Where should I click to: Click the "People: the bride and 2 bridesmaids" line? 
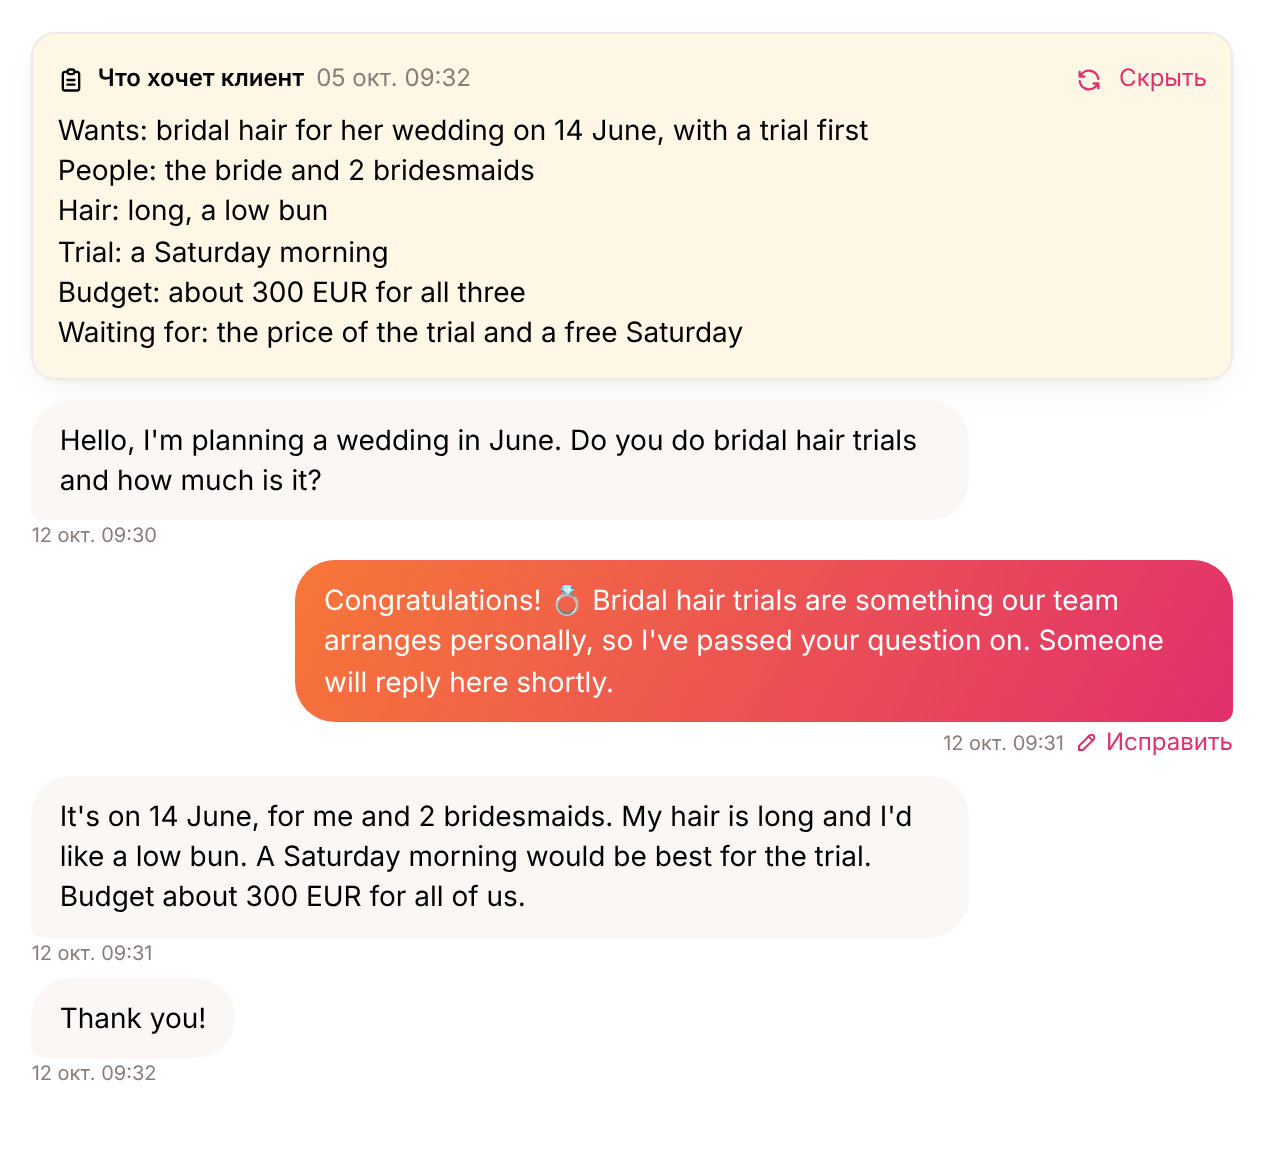296,170
